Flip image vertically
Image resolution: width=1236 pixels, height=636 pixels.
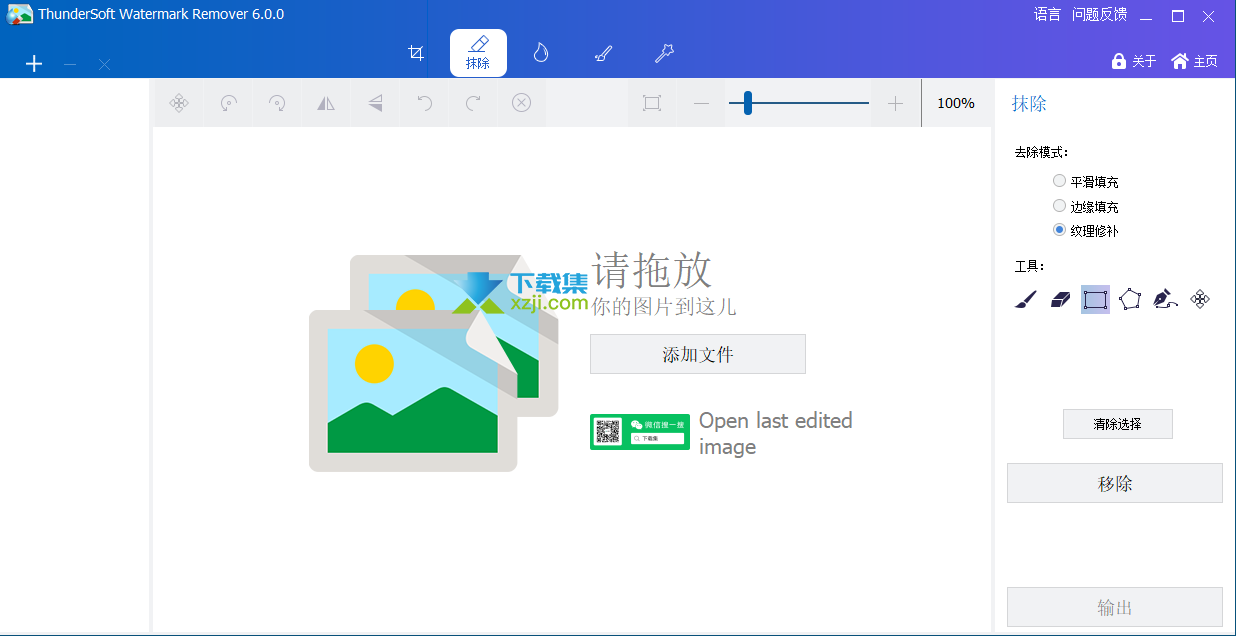tap(375, 103)
